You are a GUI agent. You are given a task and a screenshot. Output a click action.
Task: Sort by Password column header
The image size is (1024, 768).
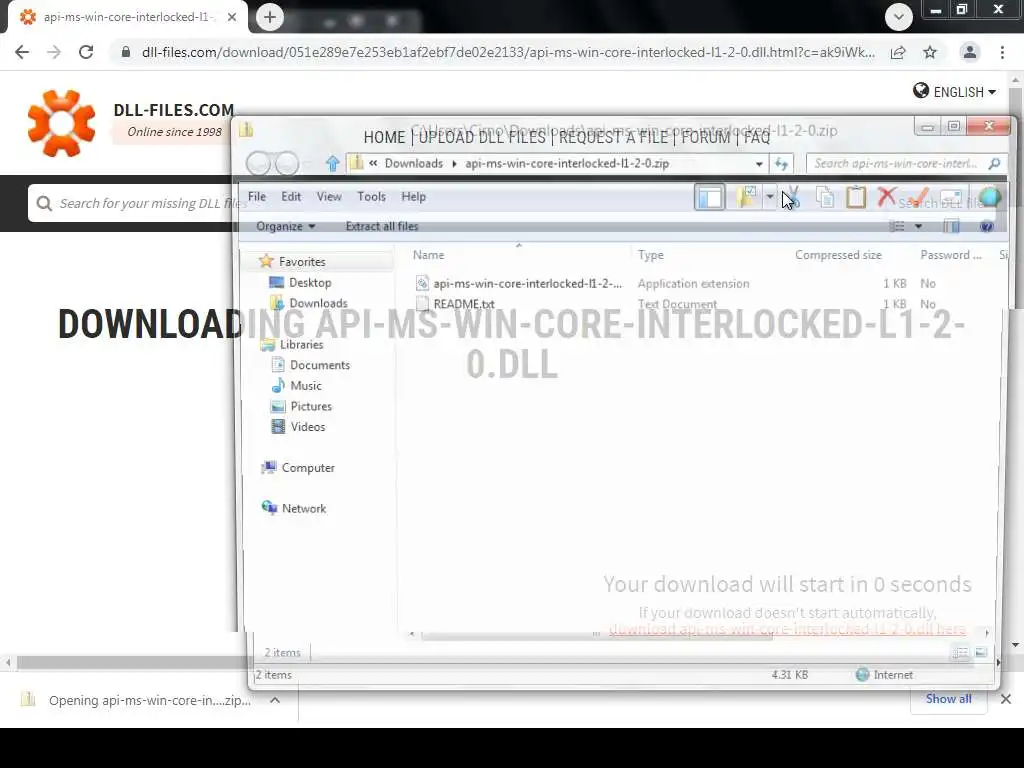point(951,255)
